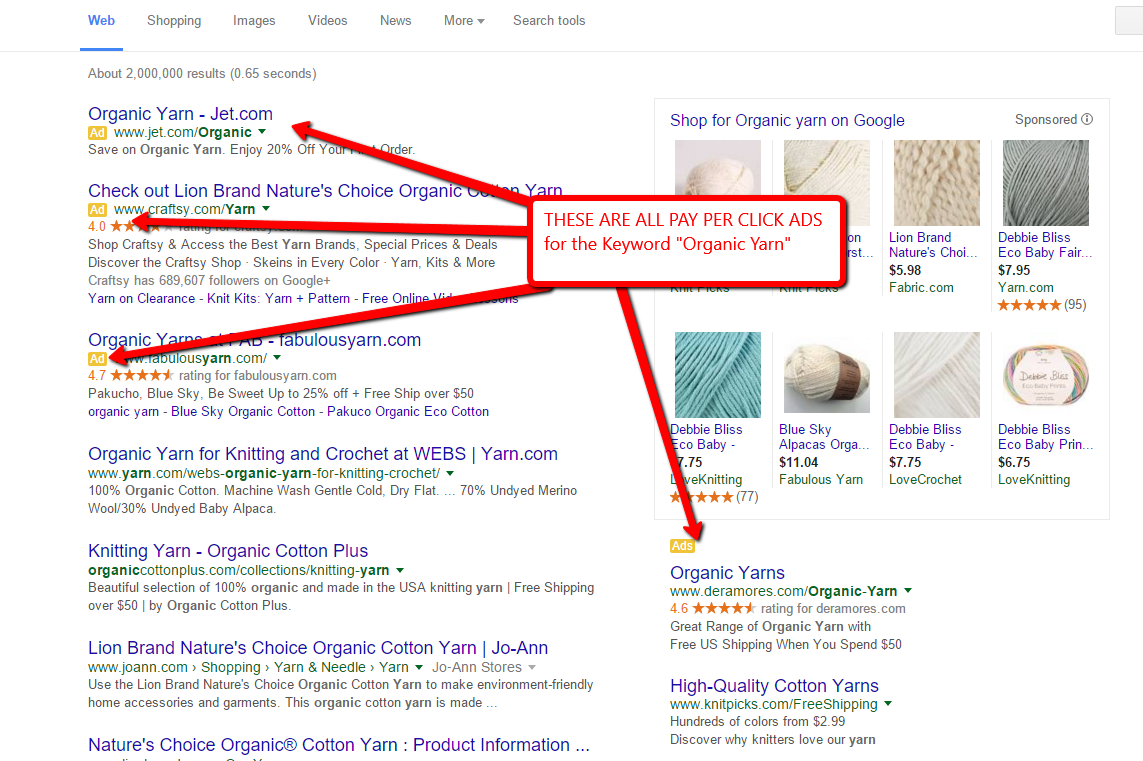
Task: Open white Debbie Bliss Eco Baby $7.75 thumbnail
Action: (937, 375)
